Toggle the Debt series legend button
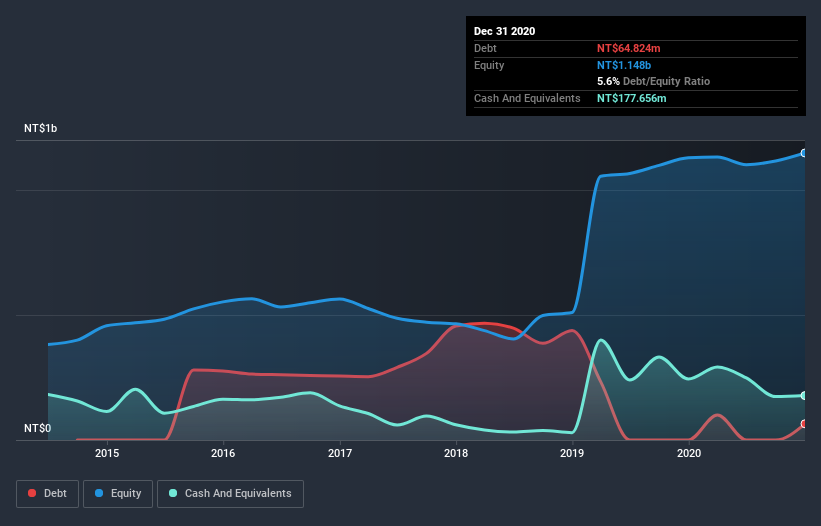 pos(48,494)
